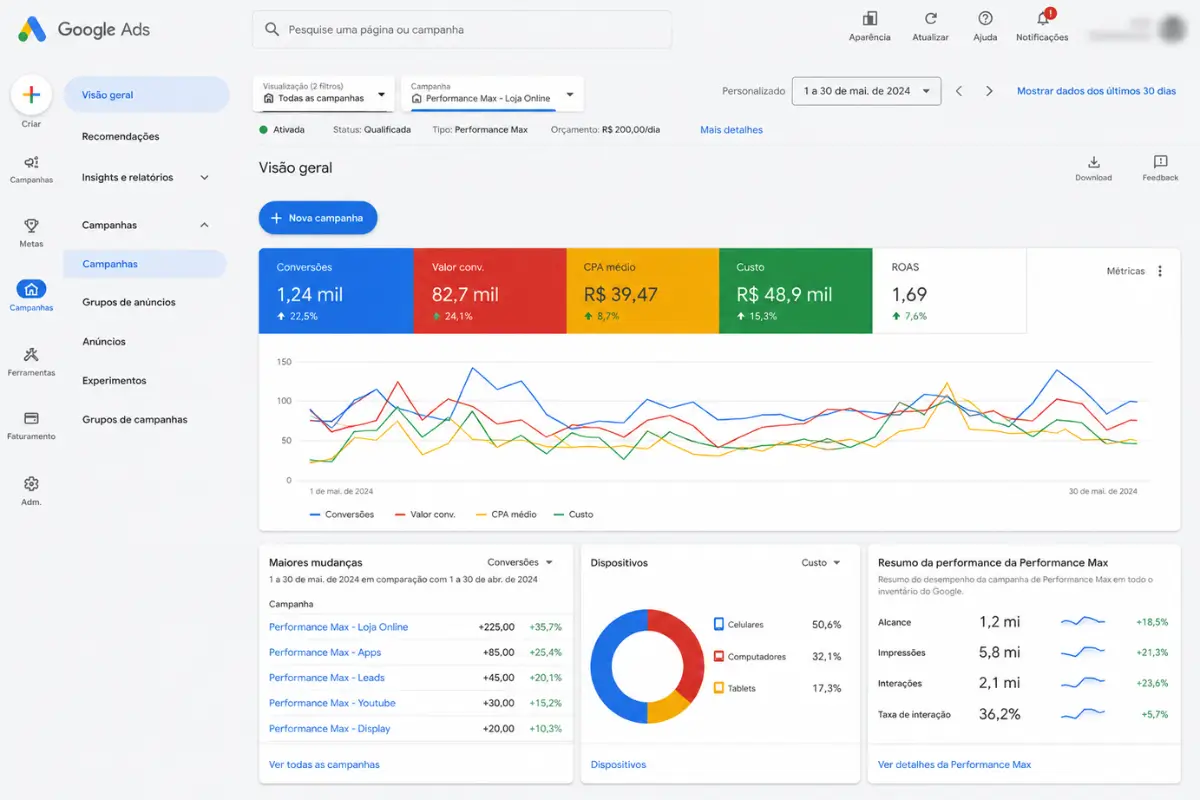
Task: Click the Computadores device icon
Action: tap(718, 657)
